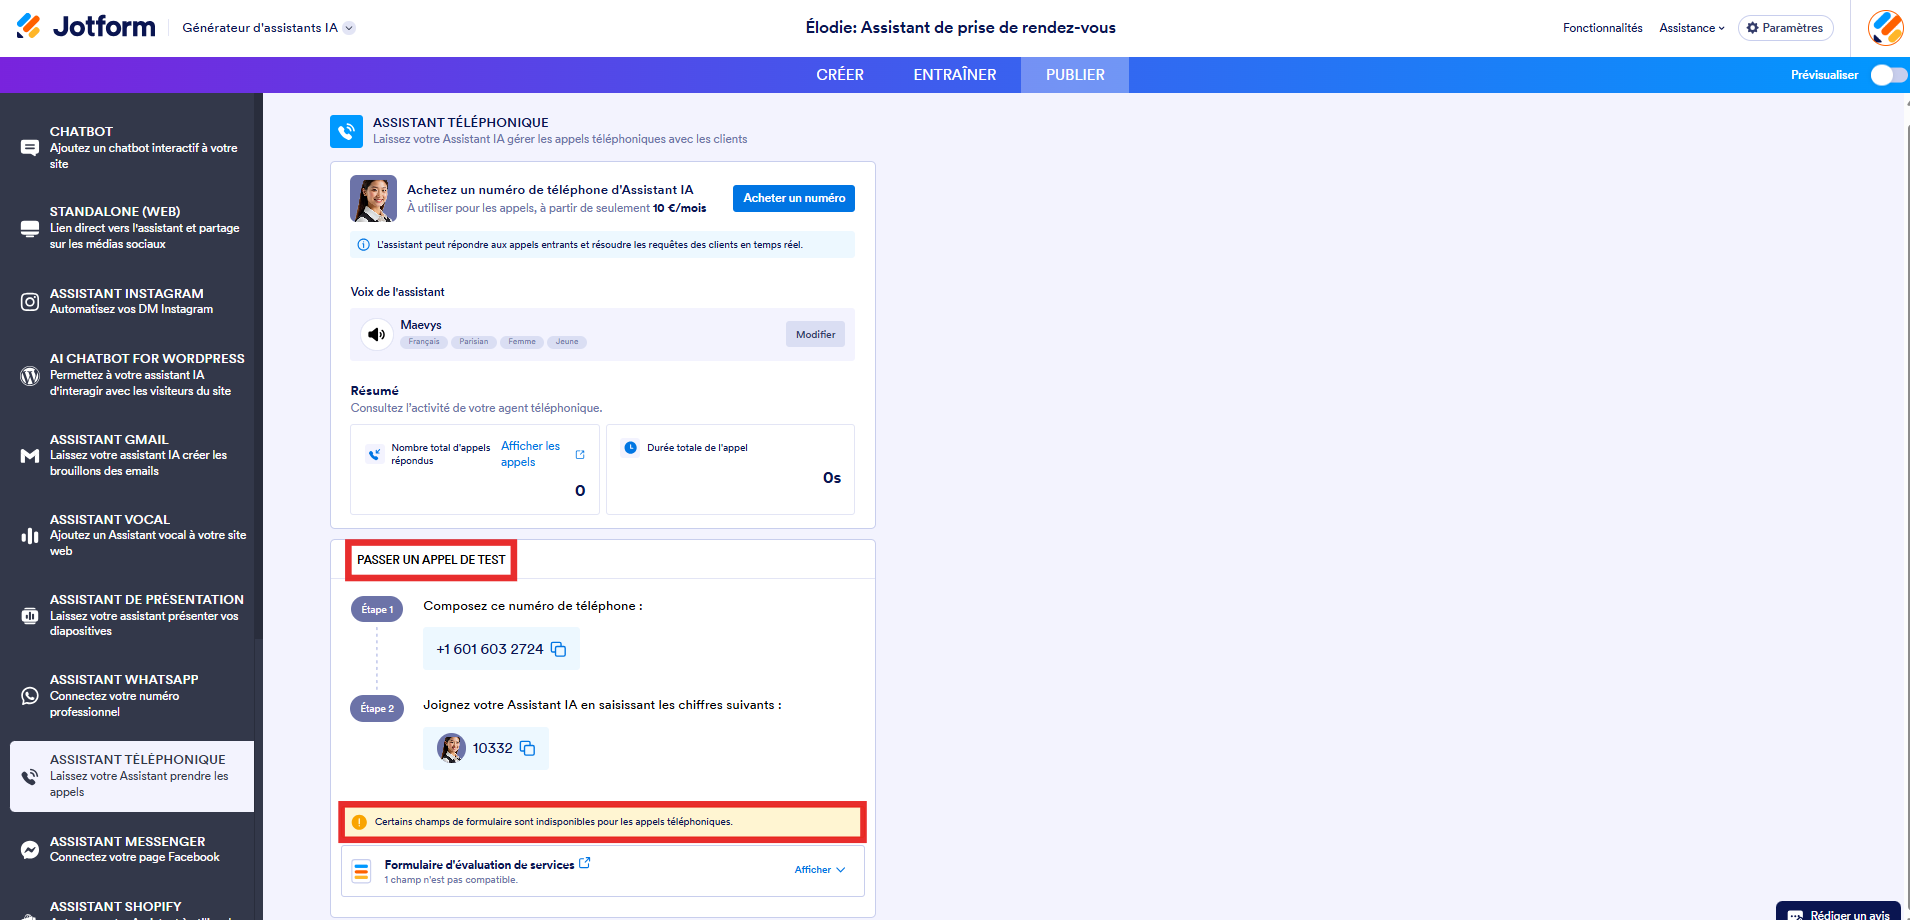Click the Étape 1 step badge
Screen dimensions: 1910x920
377,609
